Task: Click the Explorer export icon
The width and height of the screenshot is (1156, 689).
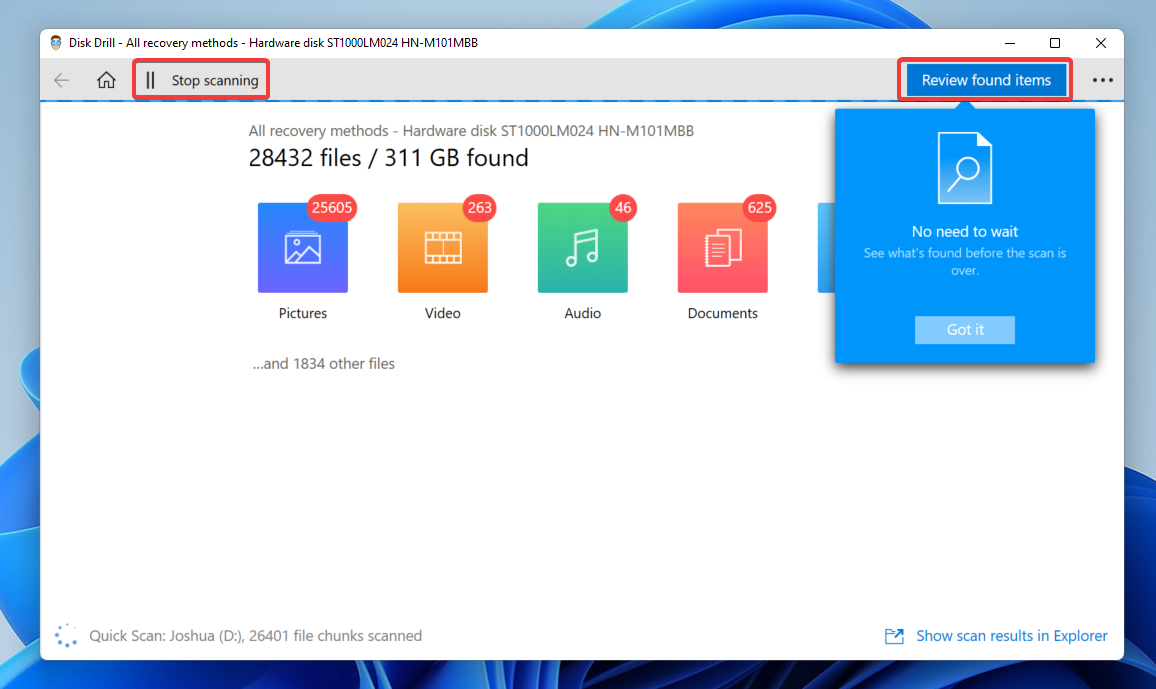Action: tap(894, 636)
